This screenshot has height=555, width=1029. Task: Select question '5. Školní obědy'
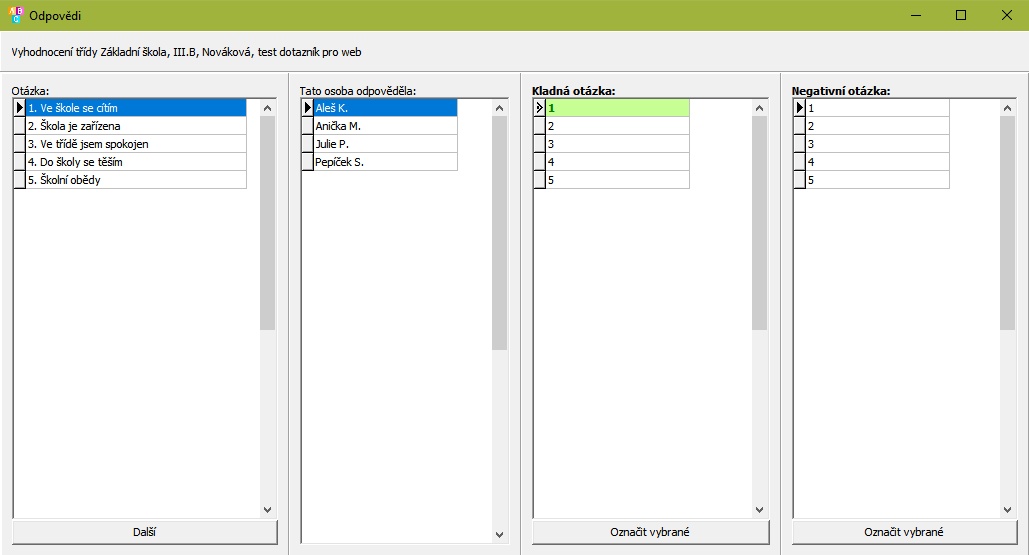click(136, 180)
